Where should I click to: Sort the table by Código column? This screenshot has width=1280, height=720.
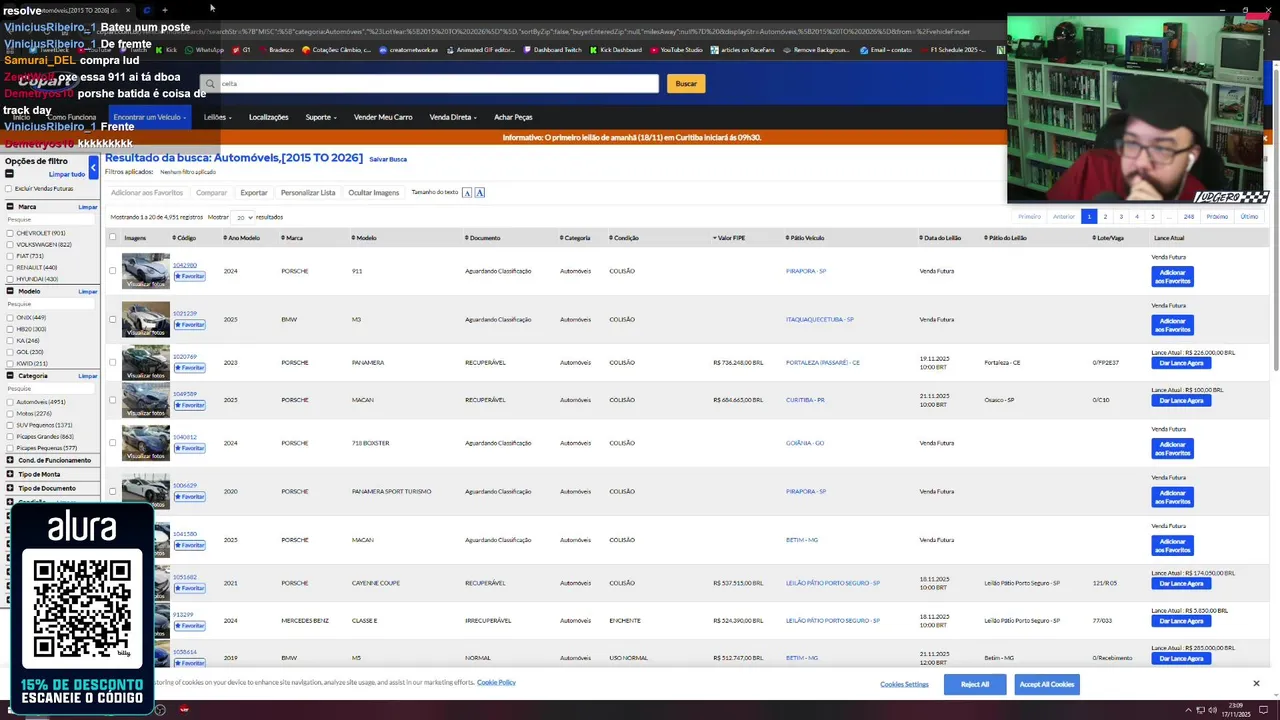coord(184,238)
